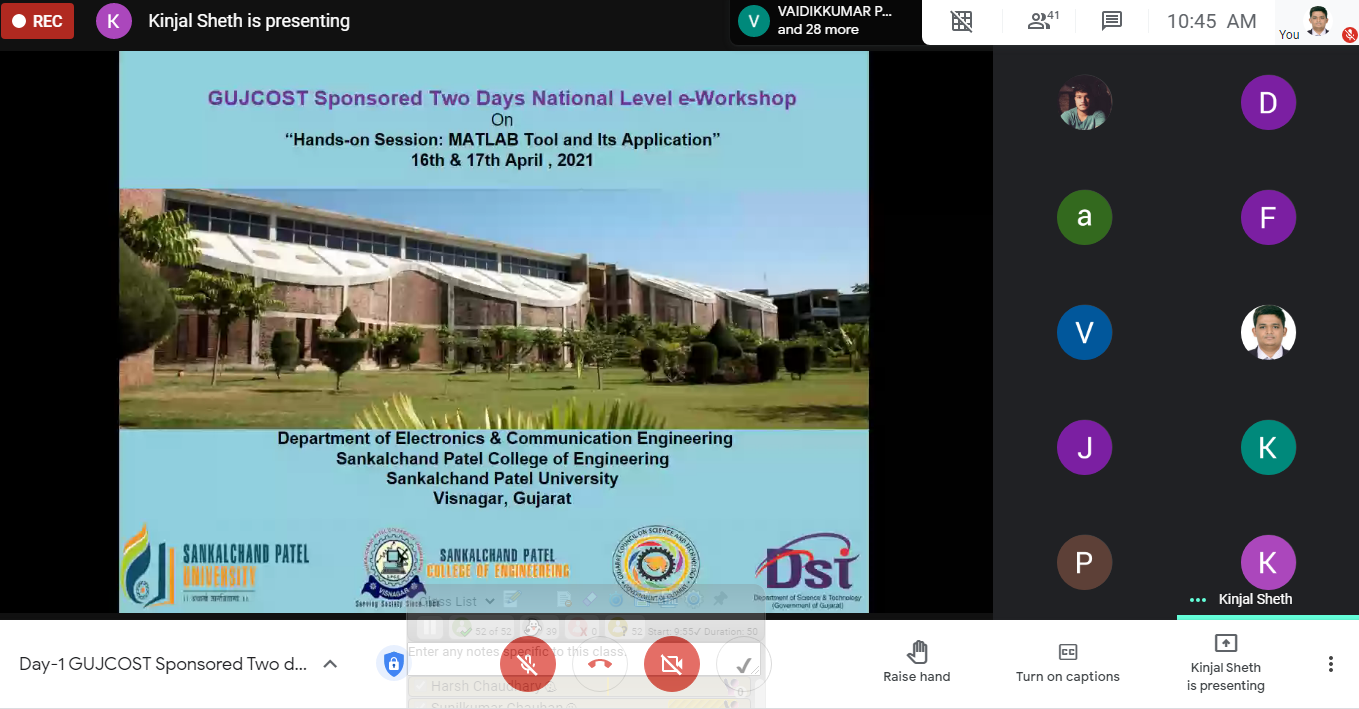Open Kinjal Sheth is presenting options
The height and width of the screenshot is (709, 1359).
[1225, 663]
